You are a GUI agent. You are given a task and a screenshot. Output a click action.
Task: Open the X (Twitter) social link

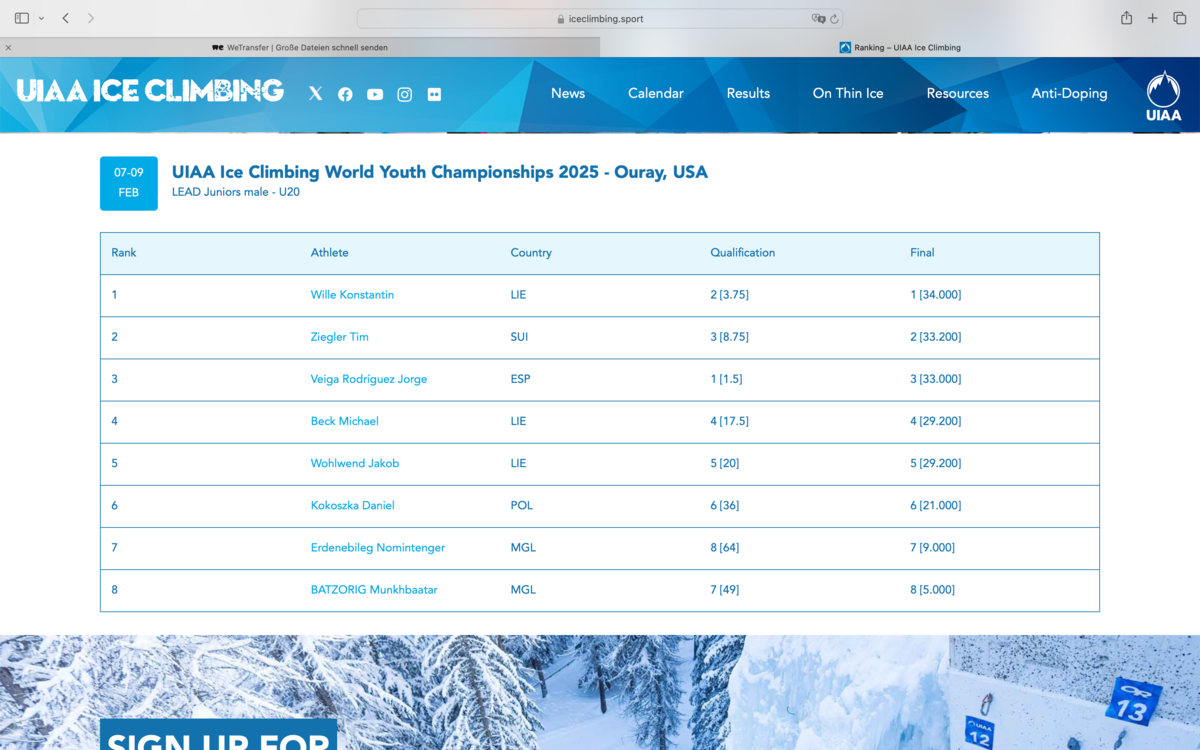click(316, 94)
